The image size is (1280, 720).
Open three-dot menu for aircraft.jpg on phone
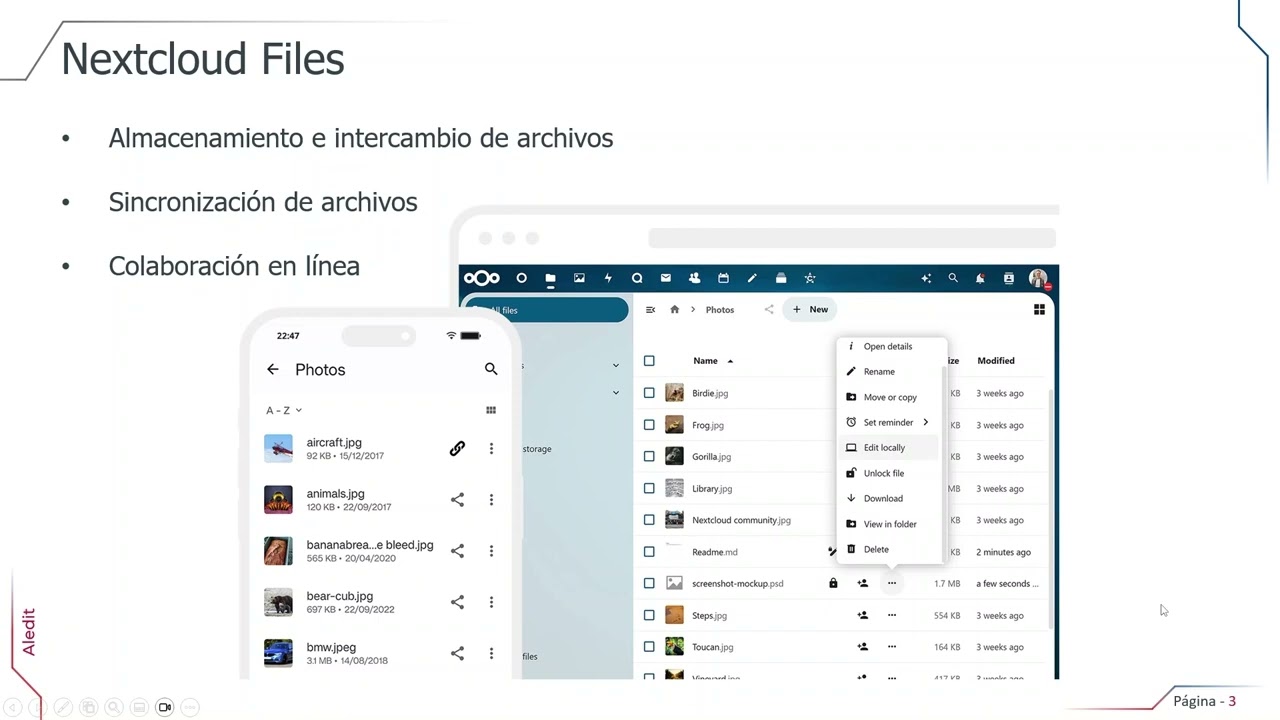(x=491, y=449)
